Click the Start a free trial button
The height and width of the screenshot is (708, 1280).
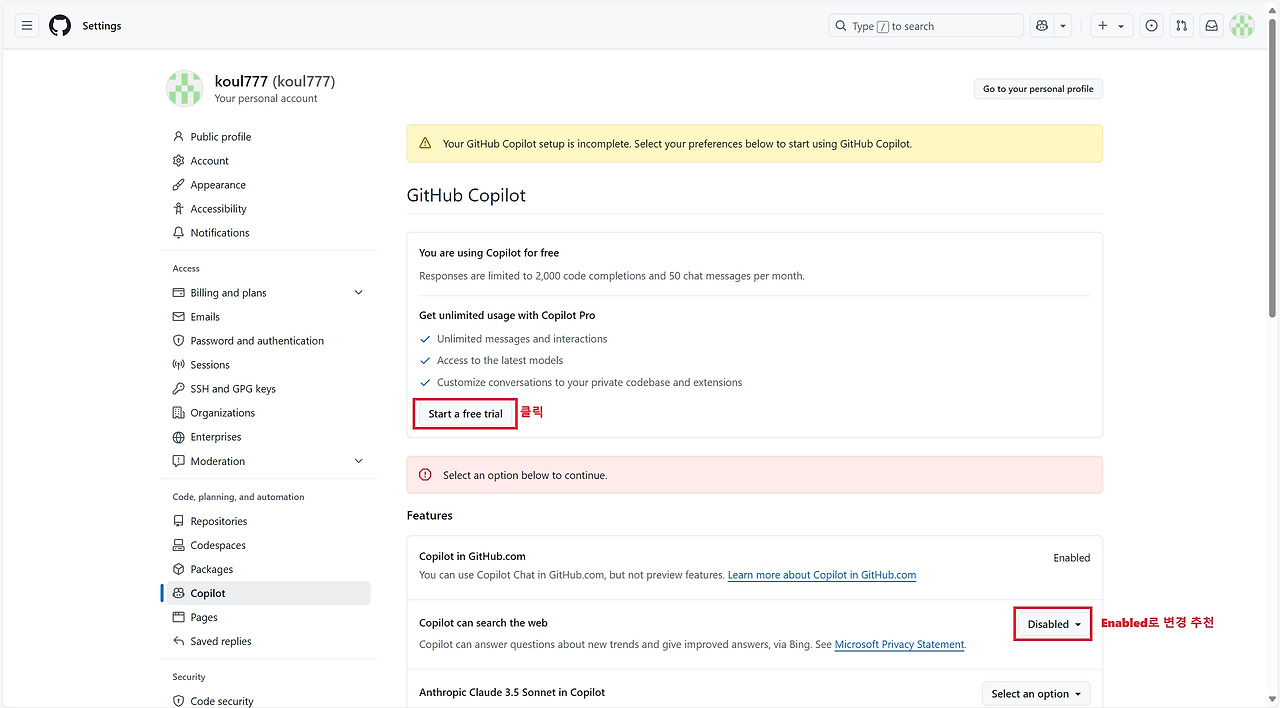(464, 413)
